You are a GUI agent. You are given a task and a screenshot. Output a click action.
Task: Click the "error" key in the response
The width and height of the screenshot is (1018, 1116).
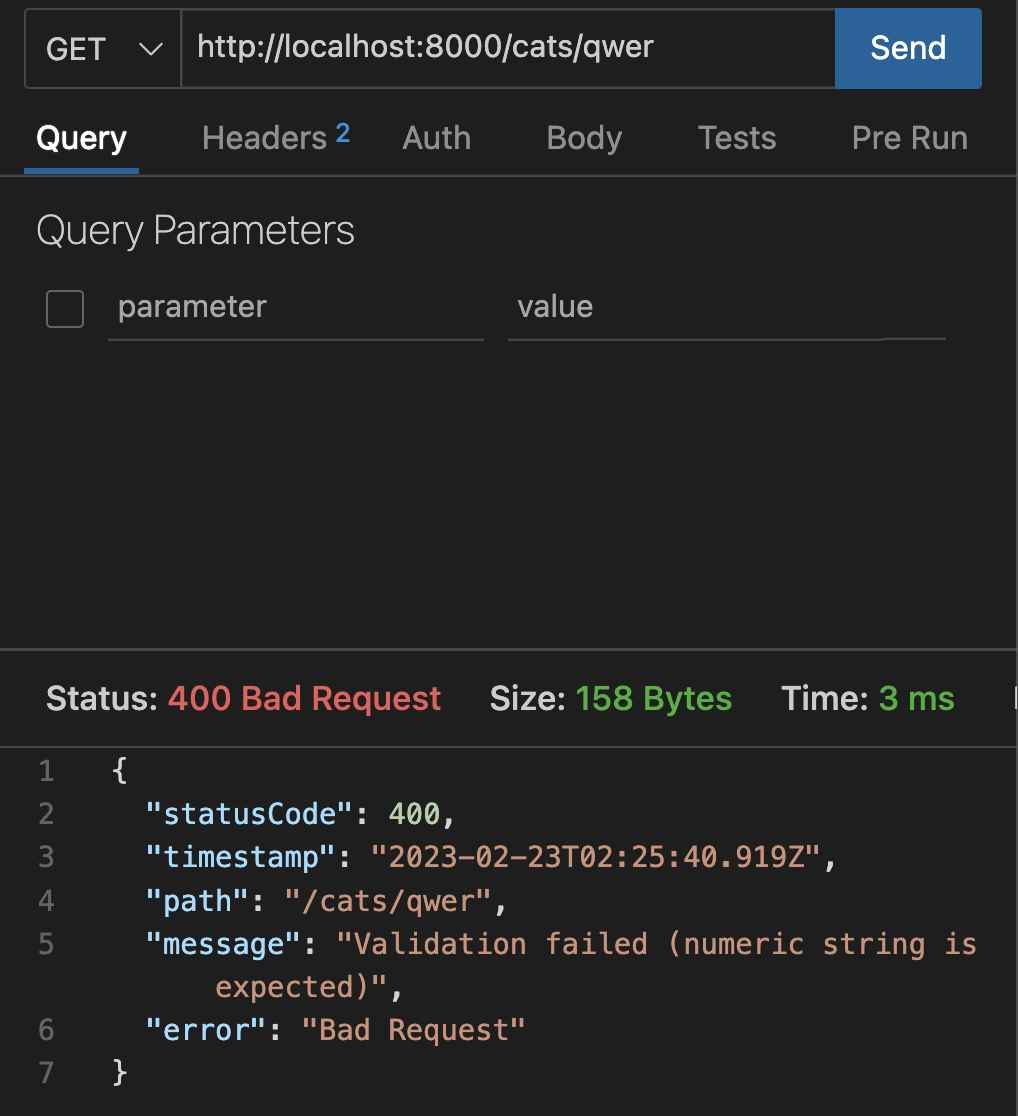coord(206,1030)
